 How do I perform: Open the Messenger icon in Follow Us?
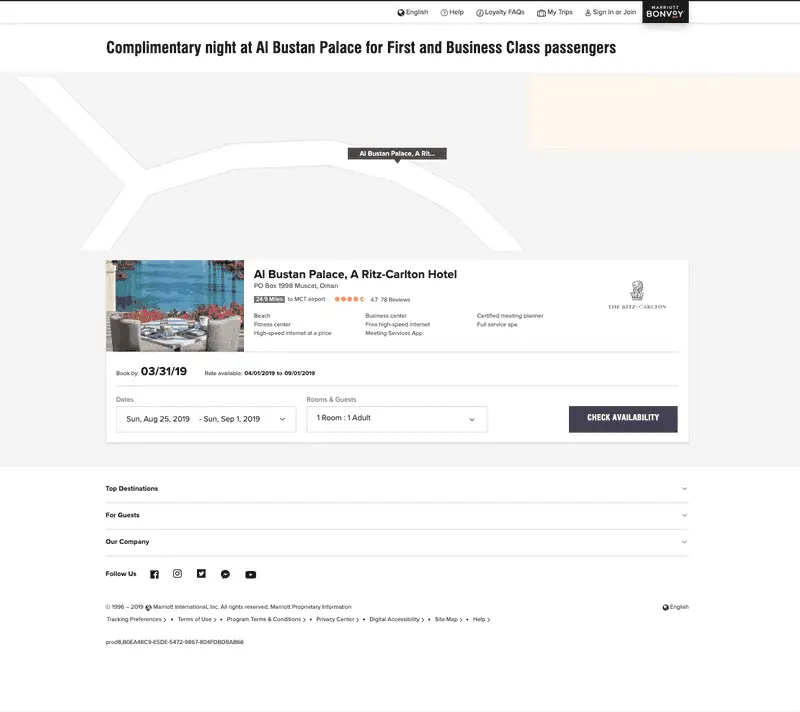[226, 574]
